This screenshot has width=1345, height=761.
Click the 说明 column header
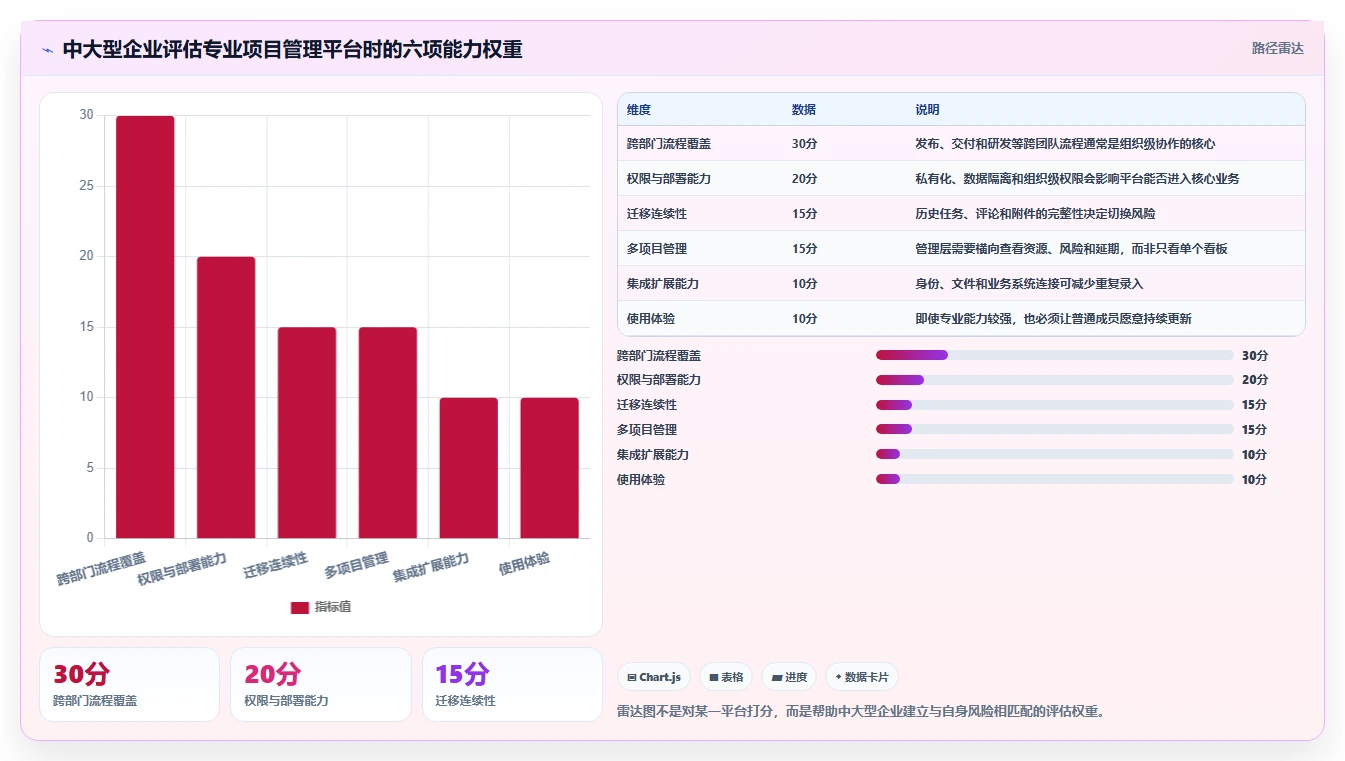[x=927, y=109]
